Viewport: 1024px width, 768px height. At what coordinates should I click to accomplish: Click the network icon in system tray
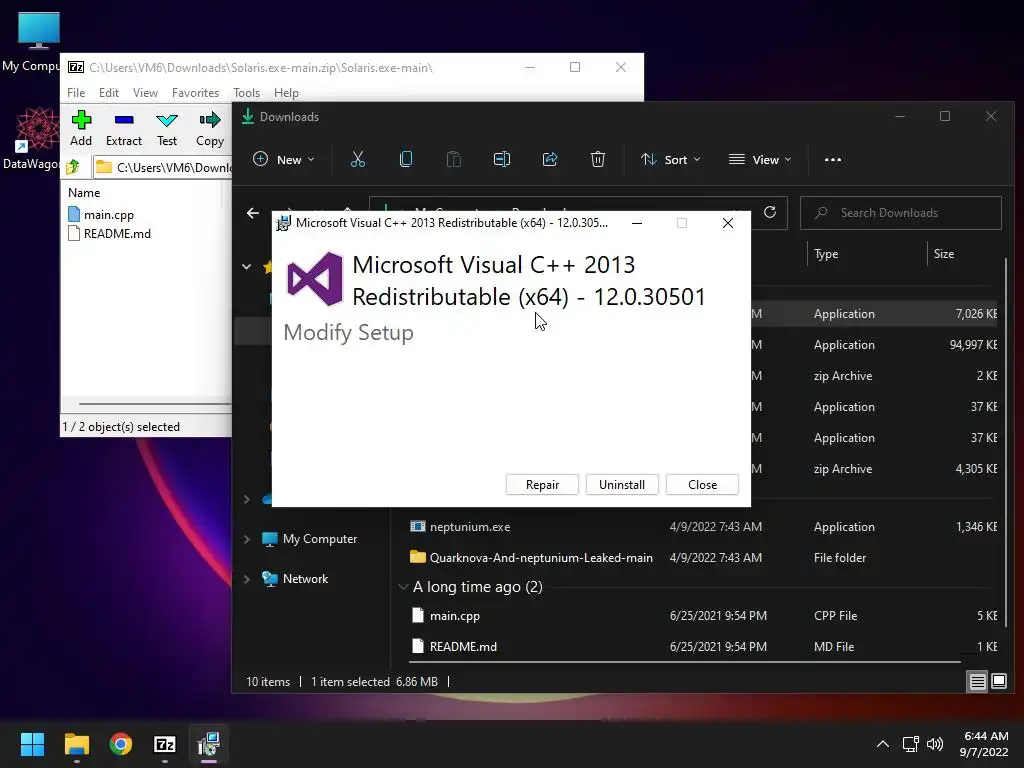click(910, 744)
